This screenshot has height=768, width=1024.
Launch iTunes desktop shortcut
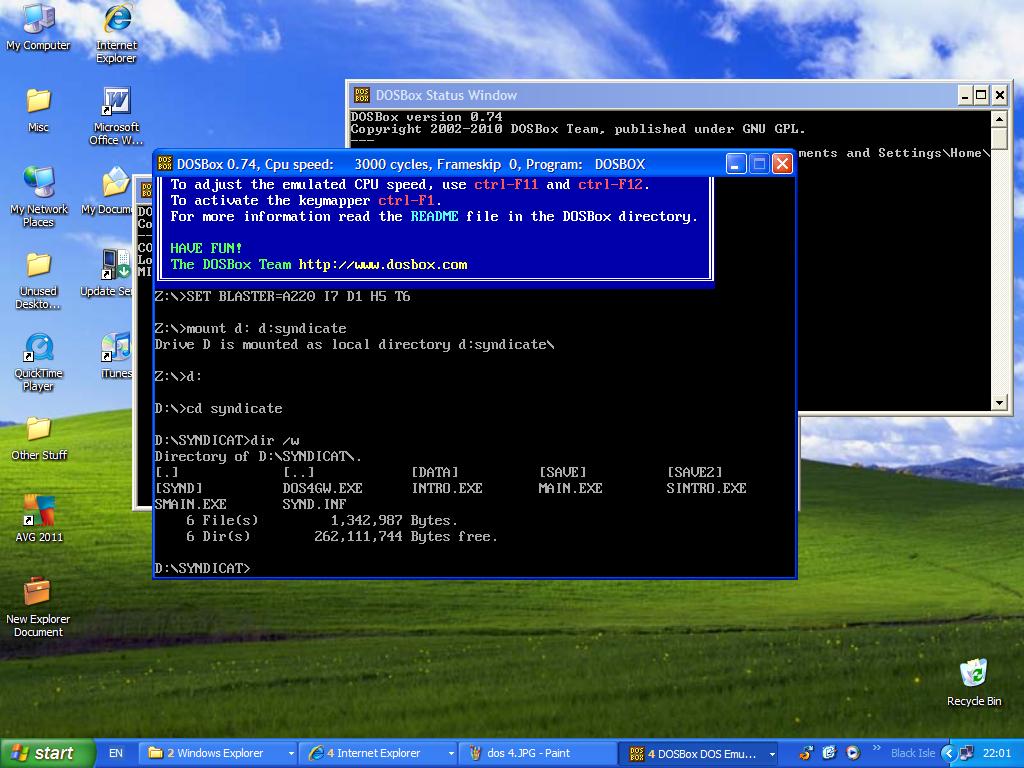click(116, 355)
